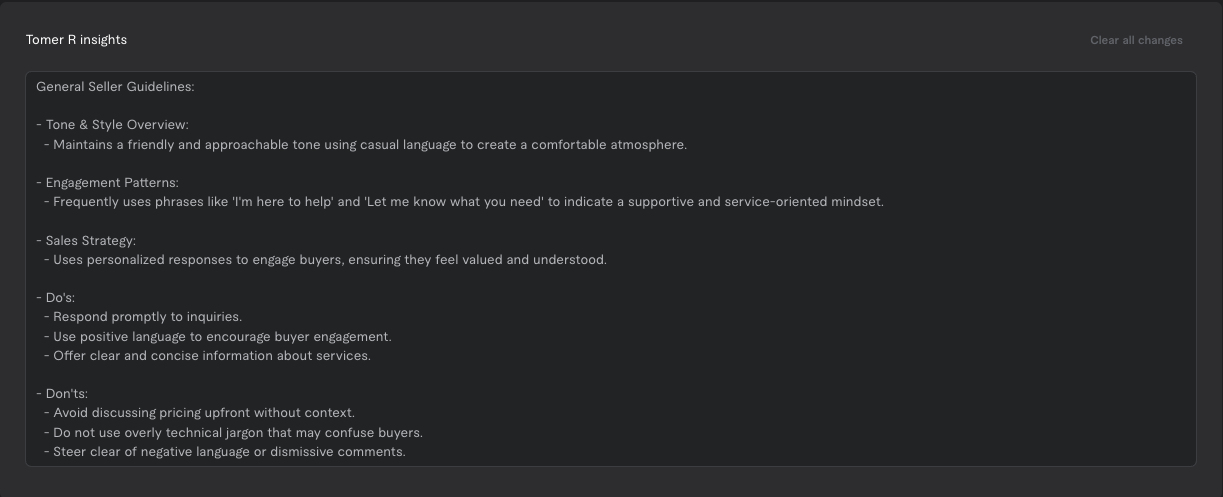Screen dimensions: 1223x497
Task: Click the Tomer R insights heading
Action: tap(76, 40)
